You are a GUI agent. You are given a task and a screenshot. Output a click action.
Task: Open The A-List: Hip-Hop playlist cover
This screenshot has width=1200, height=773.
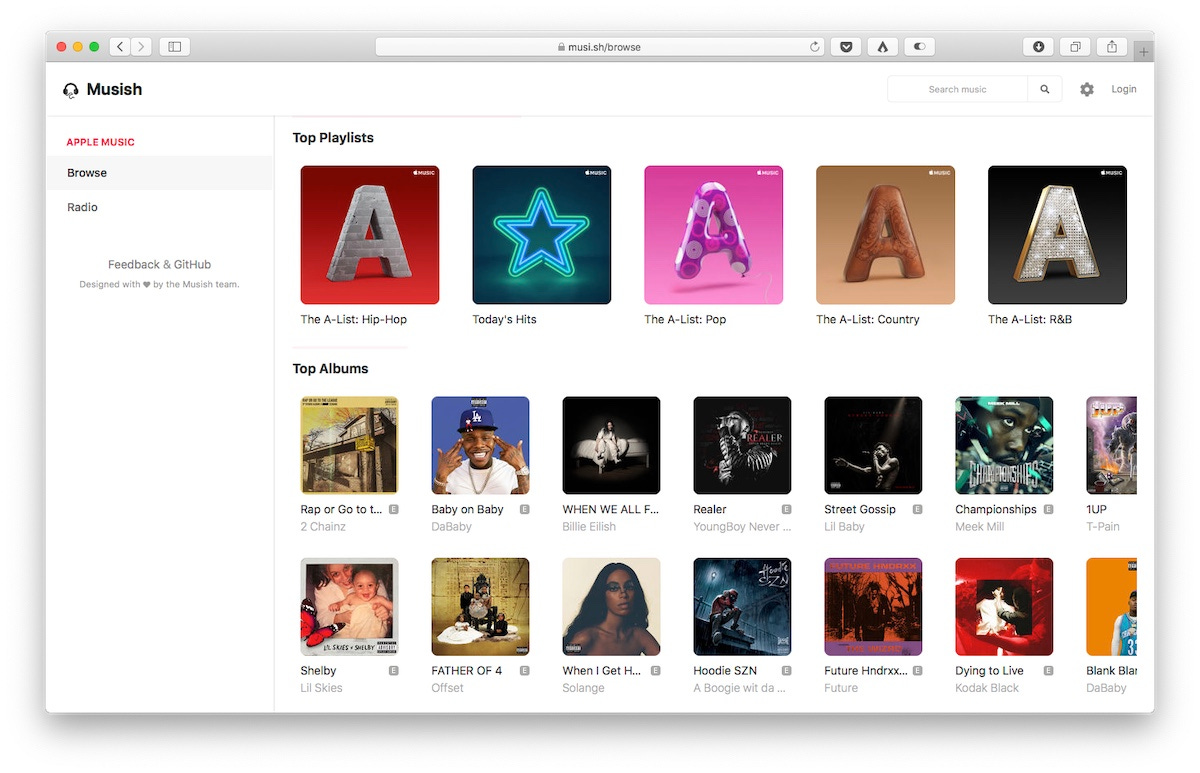tap(370, 235)
